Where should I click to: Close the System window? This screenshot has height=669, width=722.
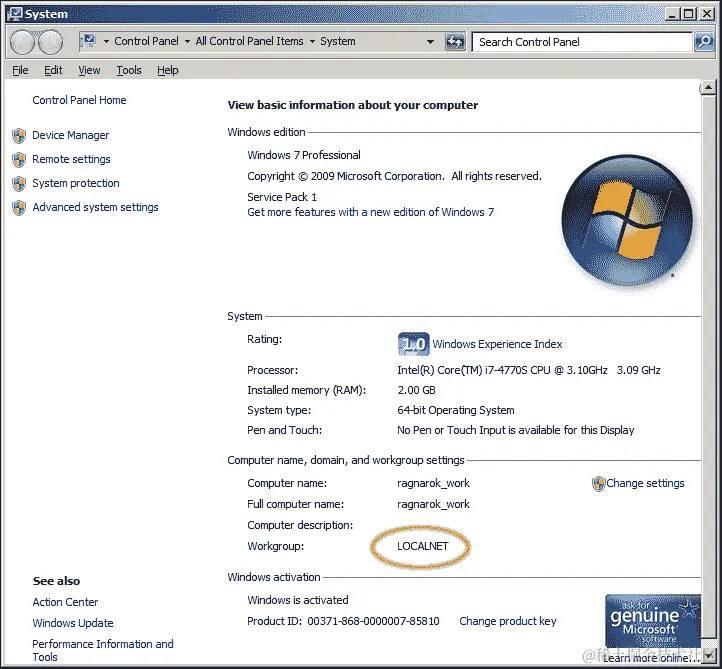click(706, 14)
